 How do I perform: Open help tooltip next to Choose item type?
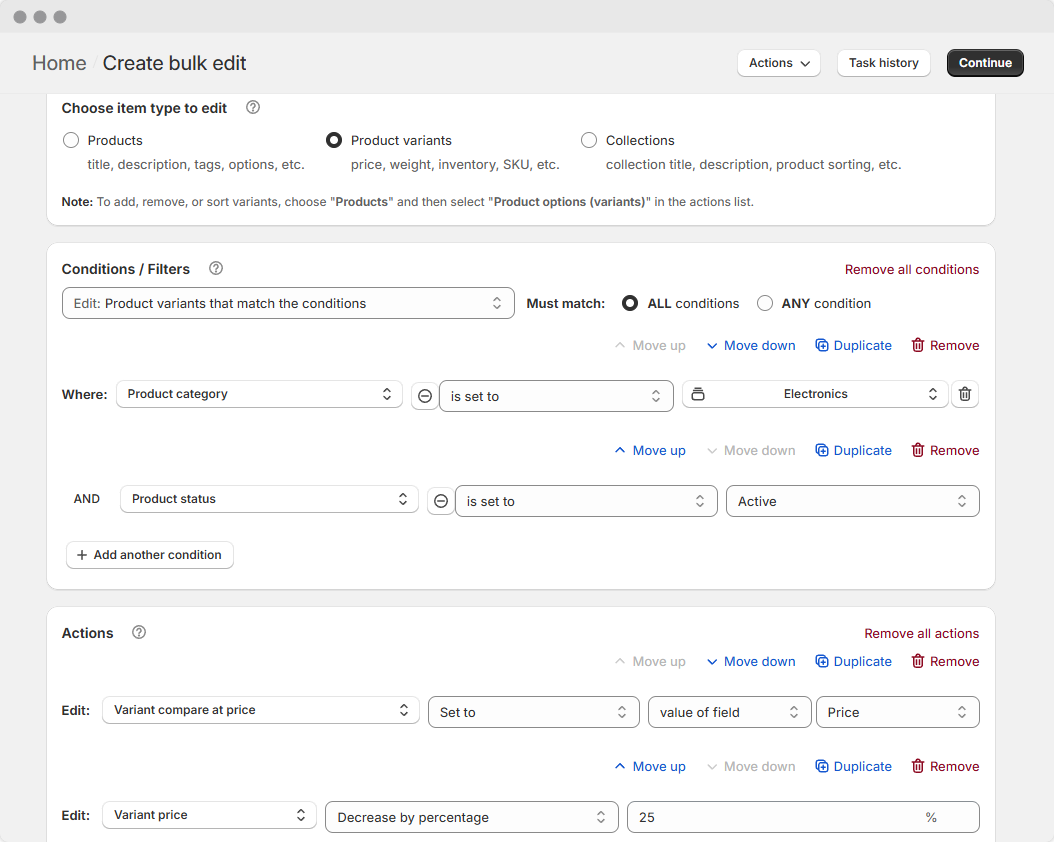click(x=252, y=107)
